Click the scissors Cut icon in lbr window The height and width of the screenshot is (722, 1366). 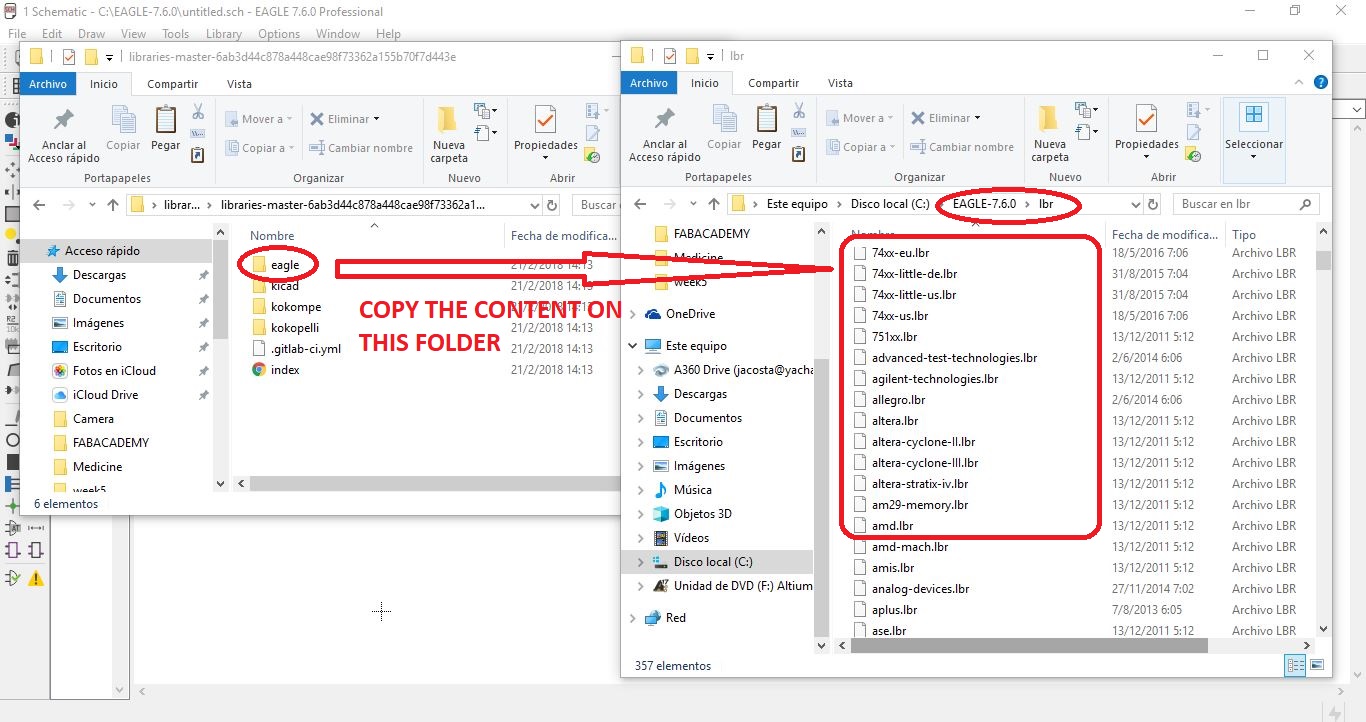point(799,110)
